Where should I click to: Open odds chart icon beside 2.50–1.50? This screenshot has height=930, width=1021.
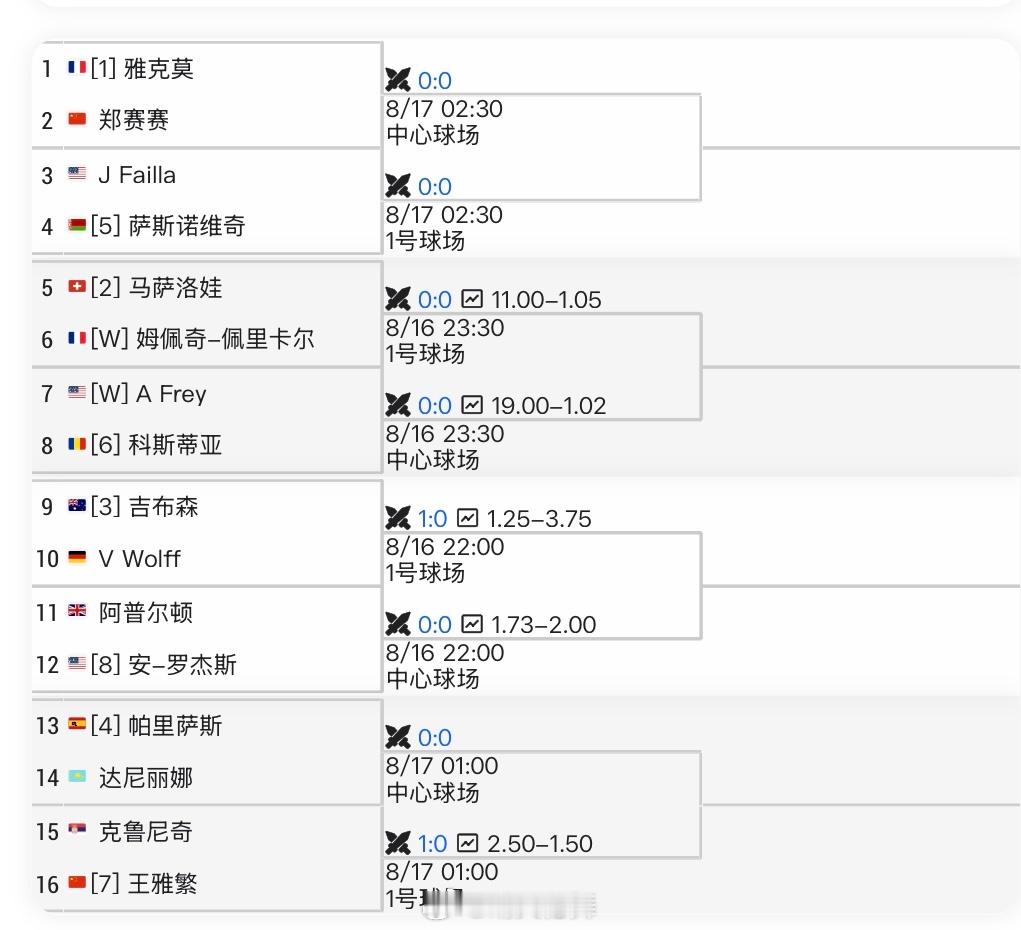(468, 843)
